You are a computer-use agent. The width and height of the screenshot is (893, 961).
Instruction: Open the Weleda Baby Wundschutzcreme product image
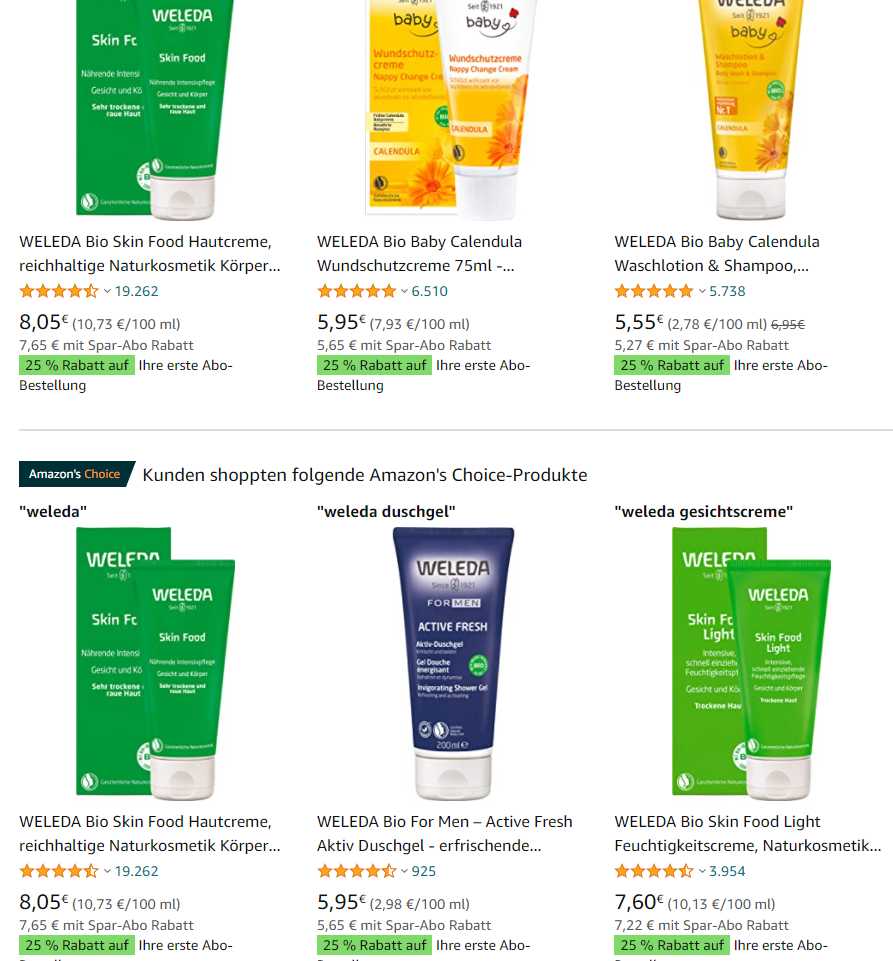(452, 109)
